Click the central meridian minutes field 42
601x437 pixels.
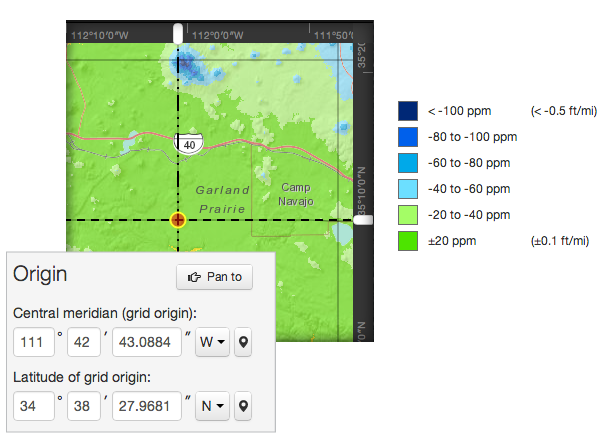coord(84,342)
